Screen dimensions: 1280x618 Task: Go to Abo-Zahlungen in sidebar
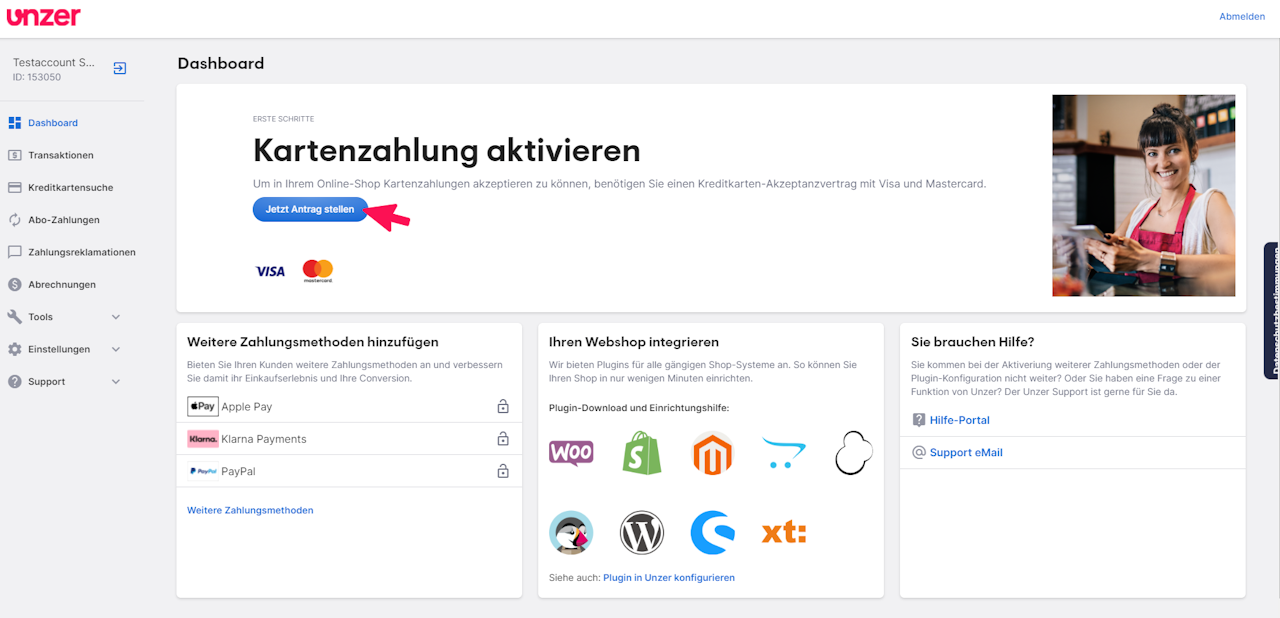[x=64, y=220]
